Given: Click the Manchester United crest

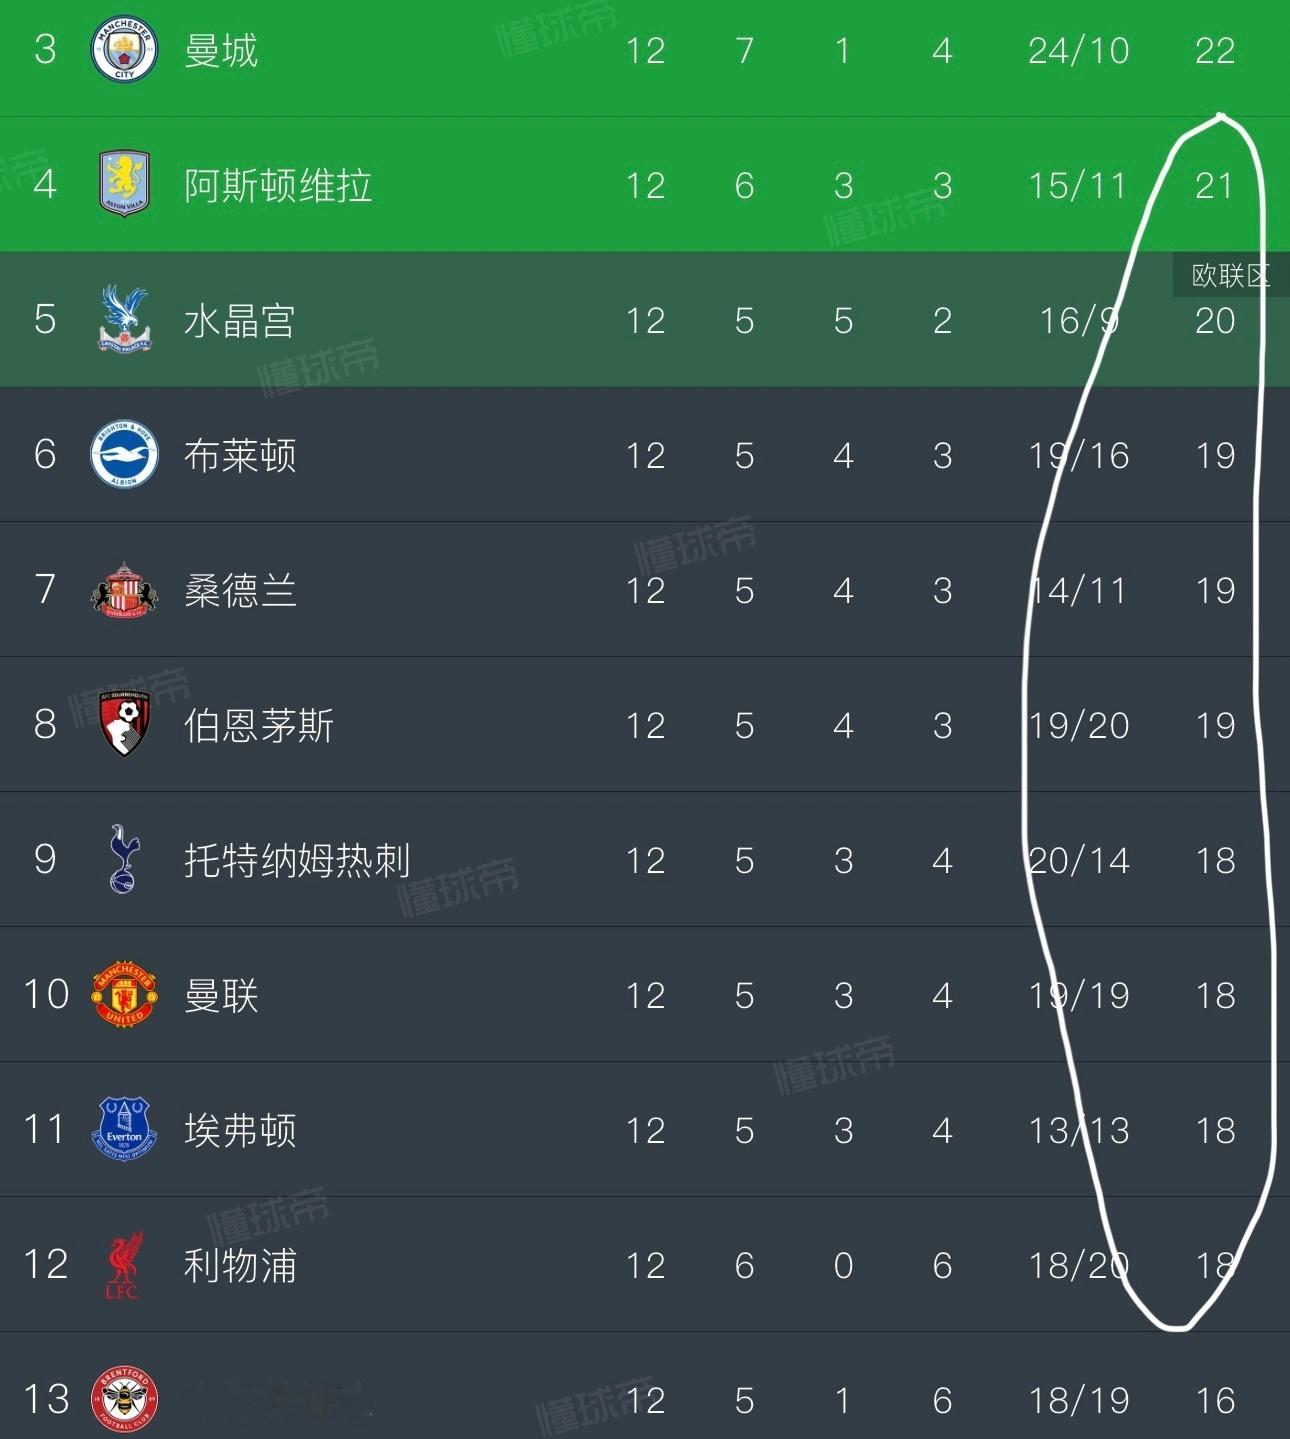Looking at the screenshot, I should click(124, 994).
